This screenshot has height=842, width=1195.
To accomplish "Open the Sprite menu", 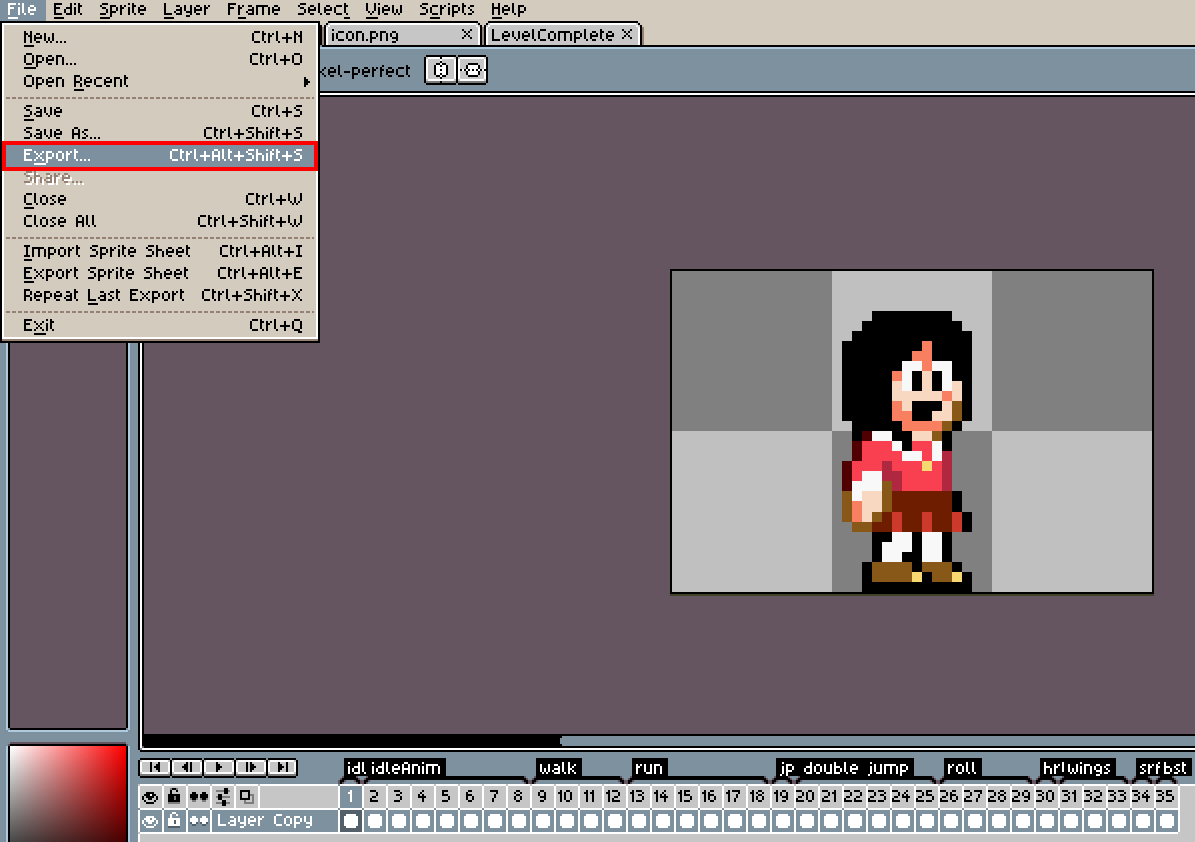I will (122, 9).
